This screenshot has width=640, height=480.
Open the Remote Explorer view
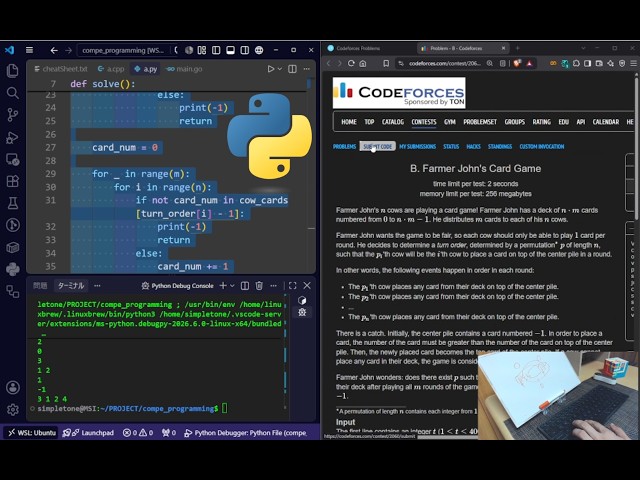tap(13, 159)
